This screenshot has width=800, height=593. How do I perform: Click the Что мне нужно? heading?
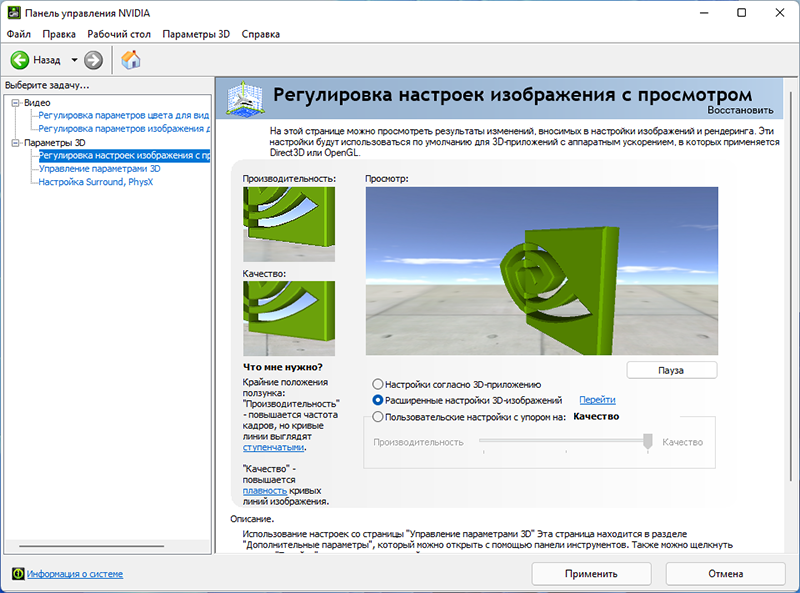pos(283,367)
